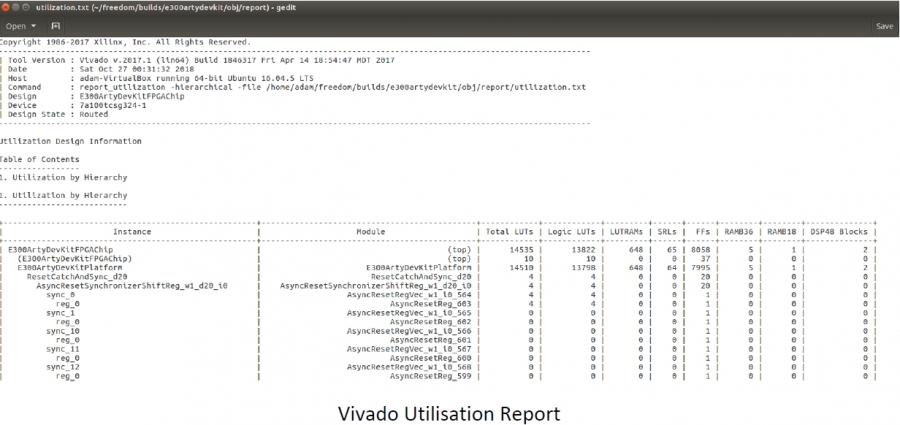Click the Tool Version line showing Vivado v.2017.1

[x=201, y=60]
